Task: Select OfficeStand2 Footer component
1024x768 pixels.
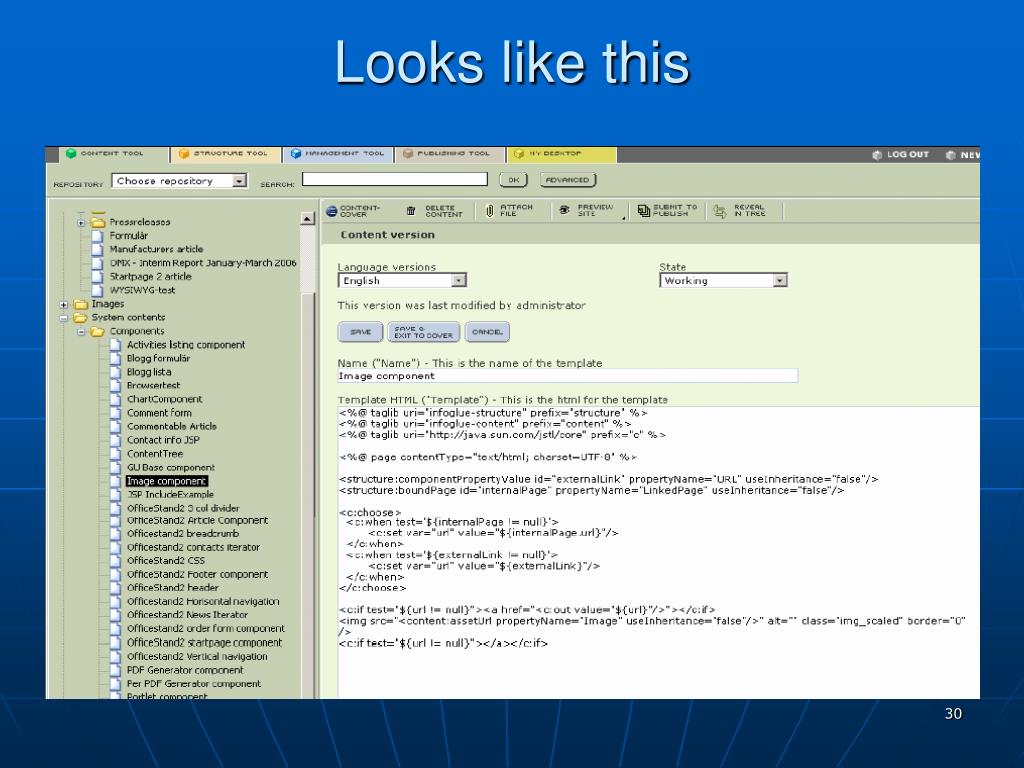Action: (197, 575)
